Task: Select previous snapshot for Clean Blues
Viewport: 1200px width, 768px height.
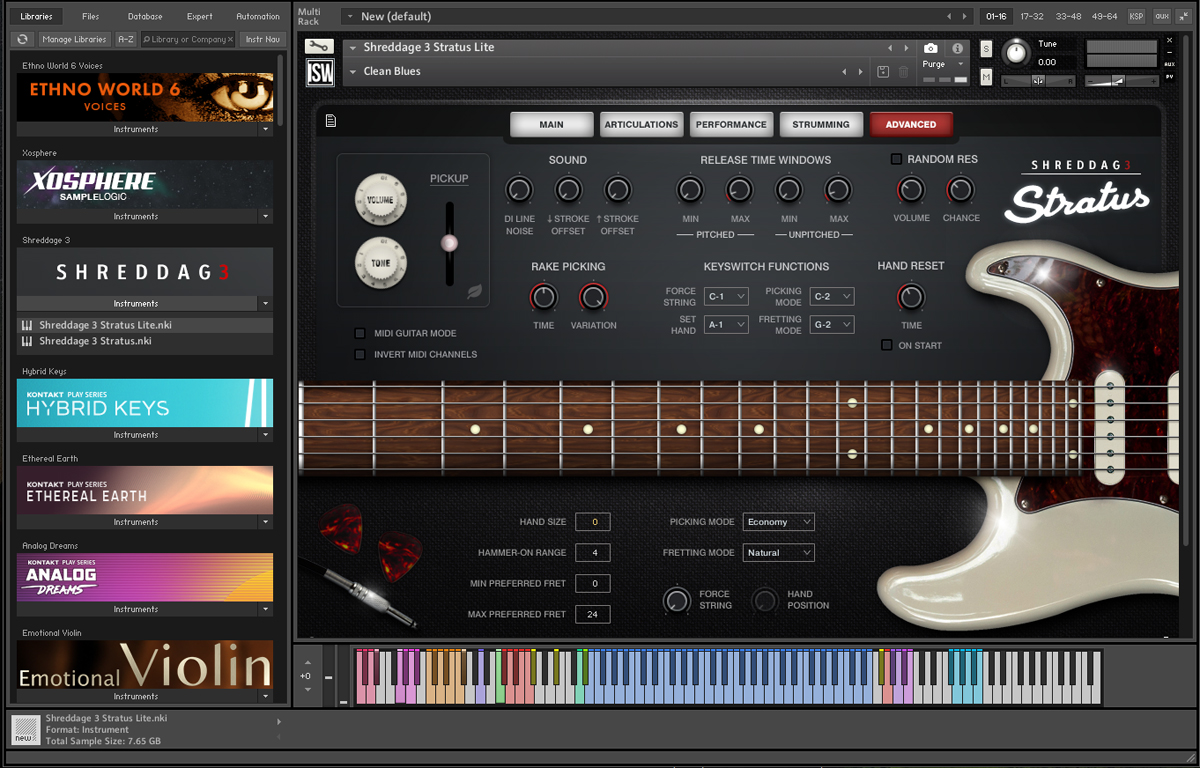Action: [x=844, y=72]
